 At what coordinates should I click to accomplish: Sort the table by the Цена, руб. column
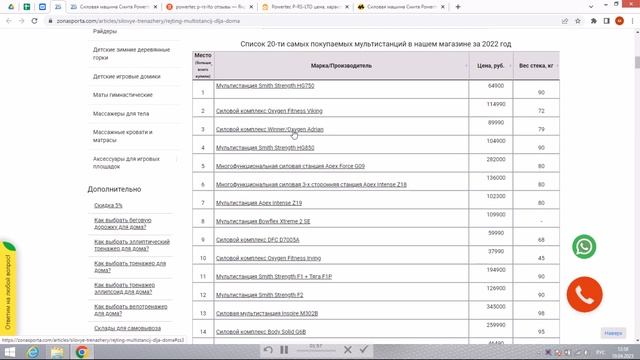tap(491, 65)
